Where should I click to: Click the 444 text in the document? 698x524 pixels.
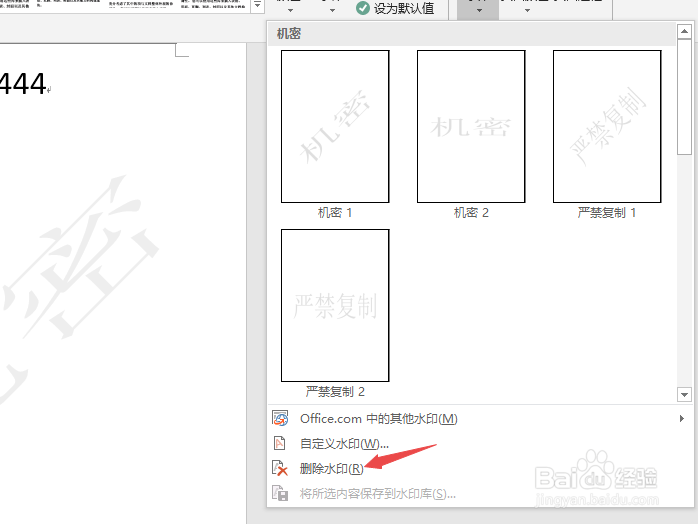pos(22,84)
